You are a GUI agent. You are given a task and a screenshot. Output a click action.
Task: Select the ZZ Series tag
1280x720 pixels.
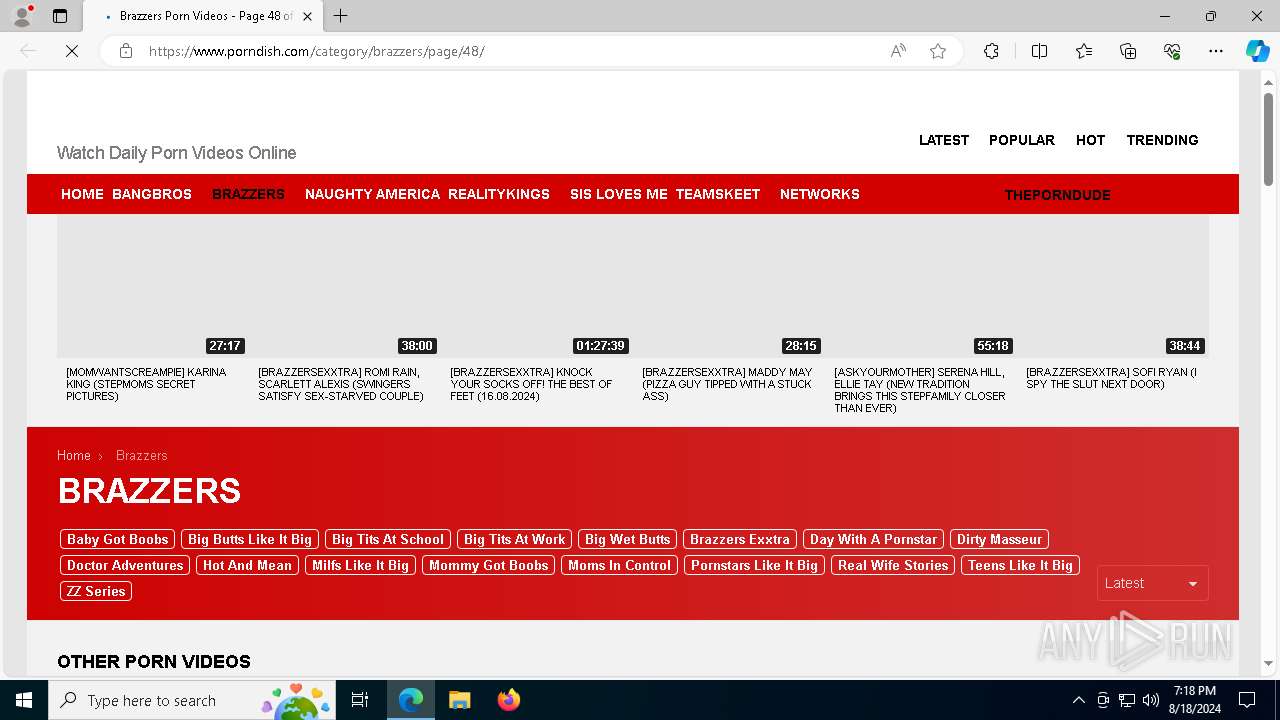click(96, 591)
